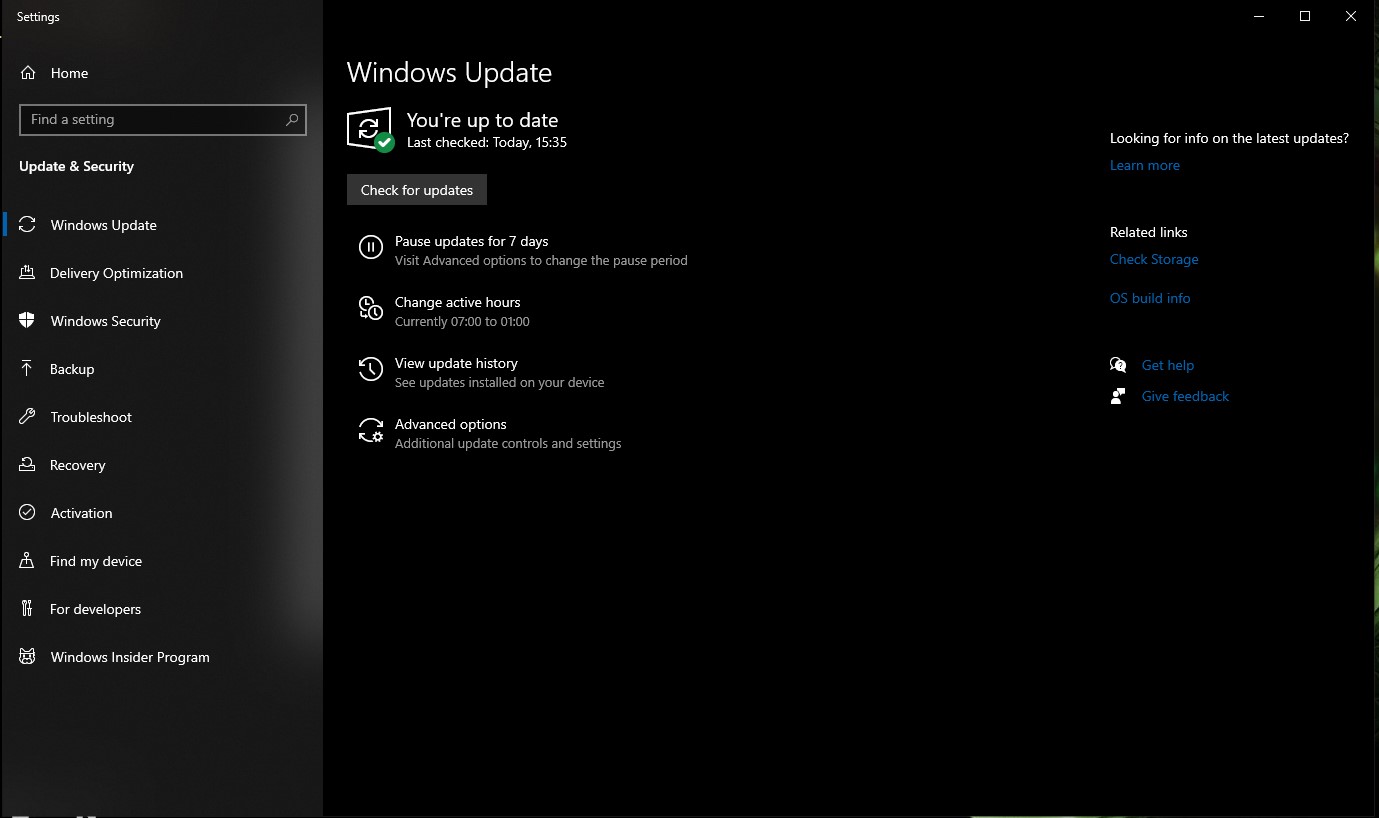1379x818 pixels.
Task: Click the search magnifier icon
Action: [x=291, y=120]
